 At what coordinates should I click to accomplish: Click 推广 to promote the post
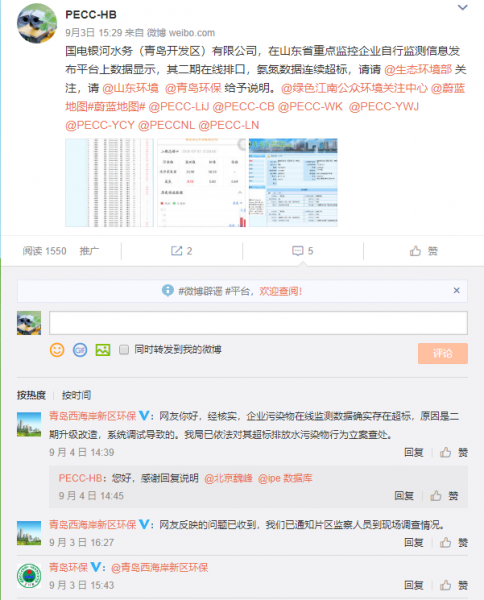point(89,251)
